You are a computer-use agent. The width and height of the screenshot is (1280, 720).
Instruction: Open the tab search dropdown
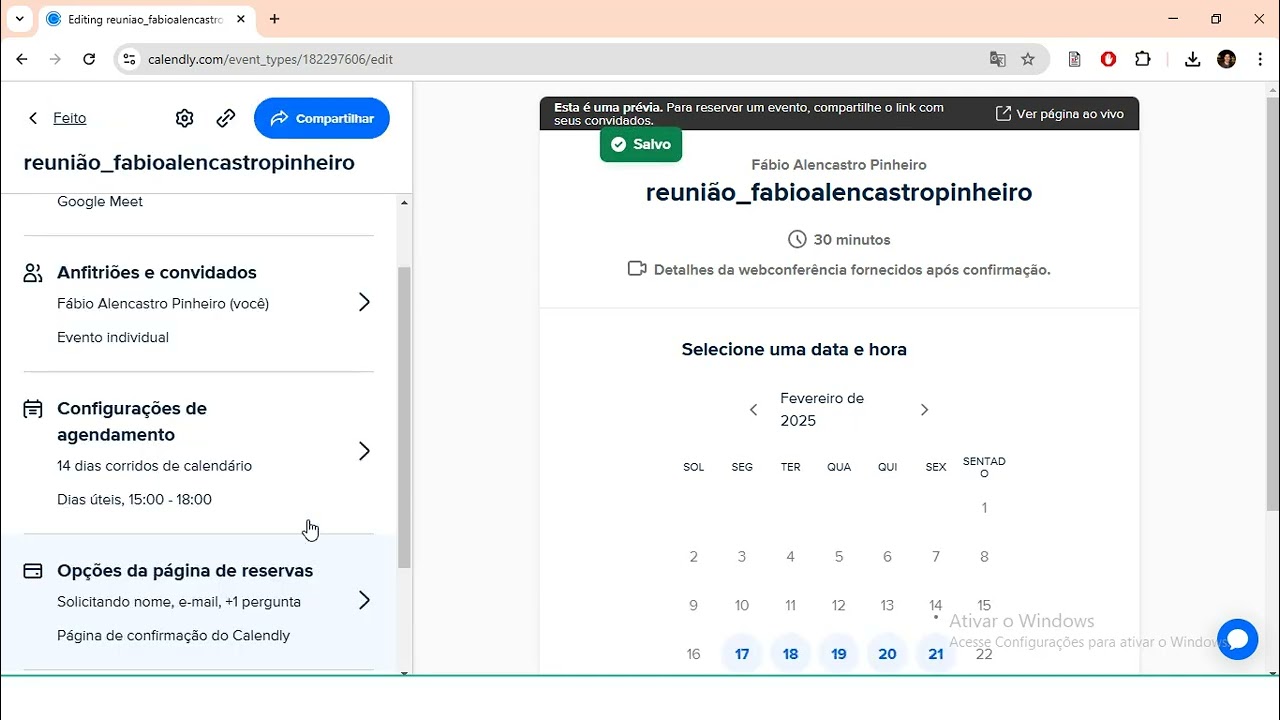pyautogui.click(x=19, y=19)
